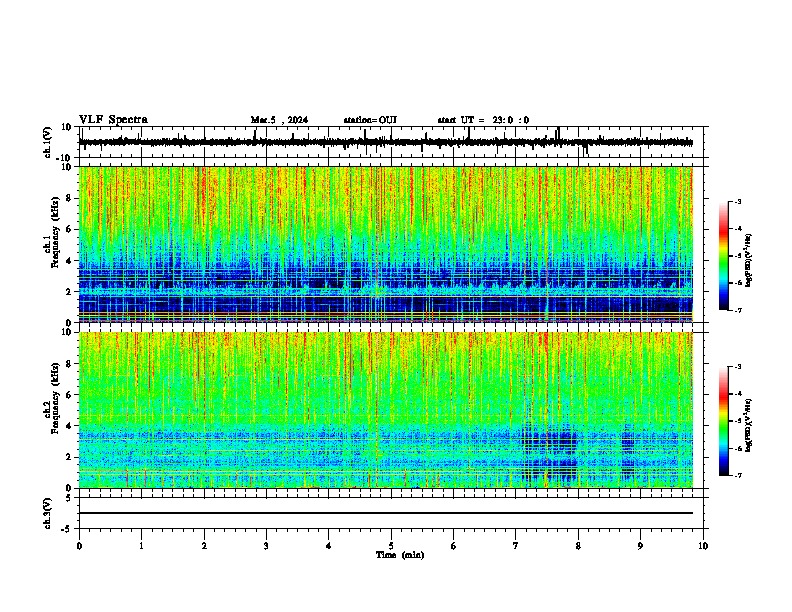Screen dimensions: 792x612
Task: Click the "station=OUJ" header label
Action: (x=370, y=120)
